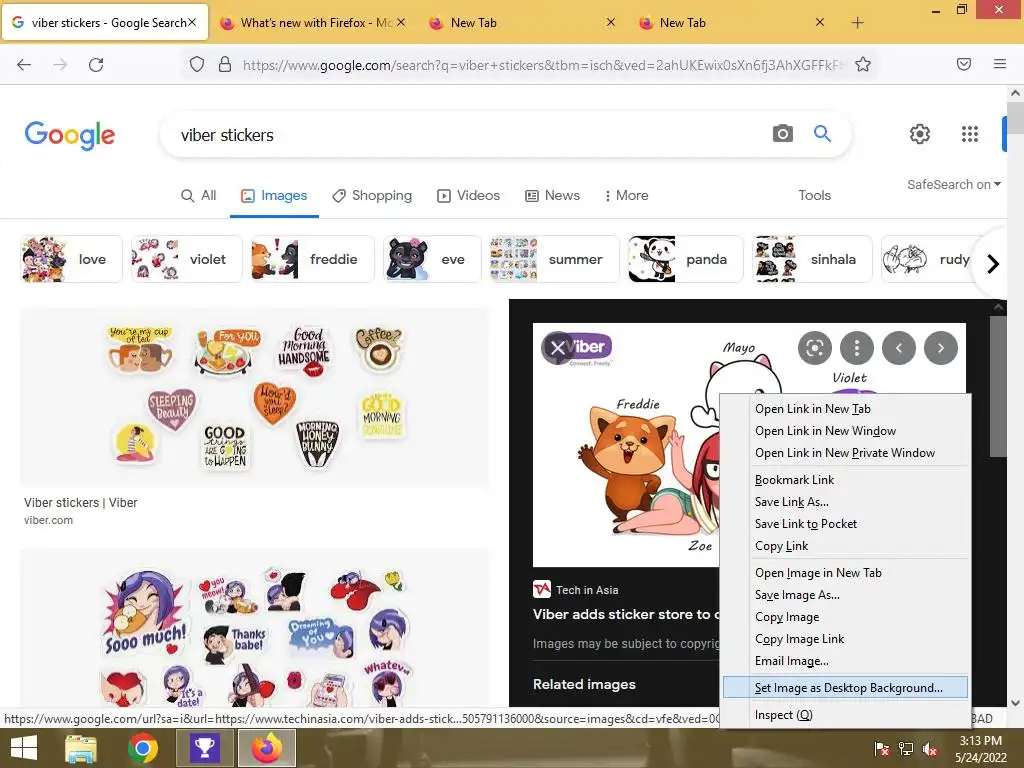
Task: Bookmark this page with the star icon
Action: [863, 64]
